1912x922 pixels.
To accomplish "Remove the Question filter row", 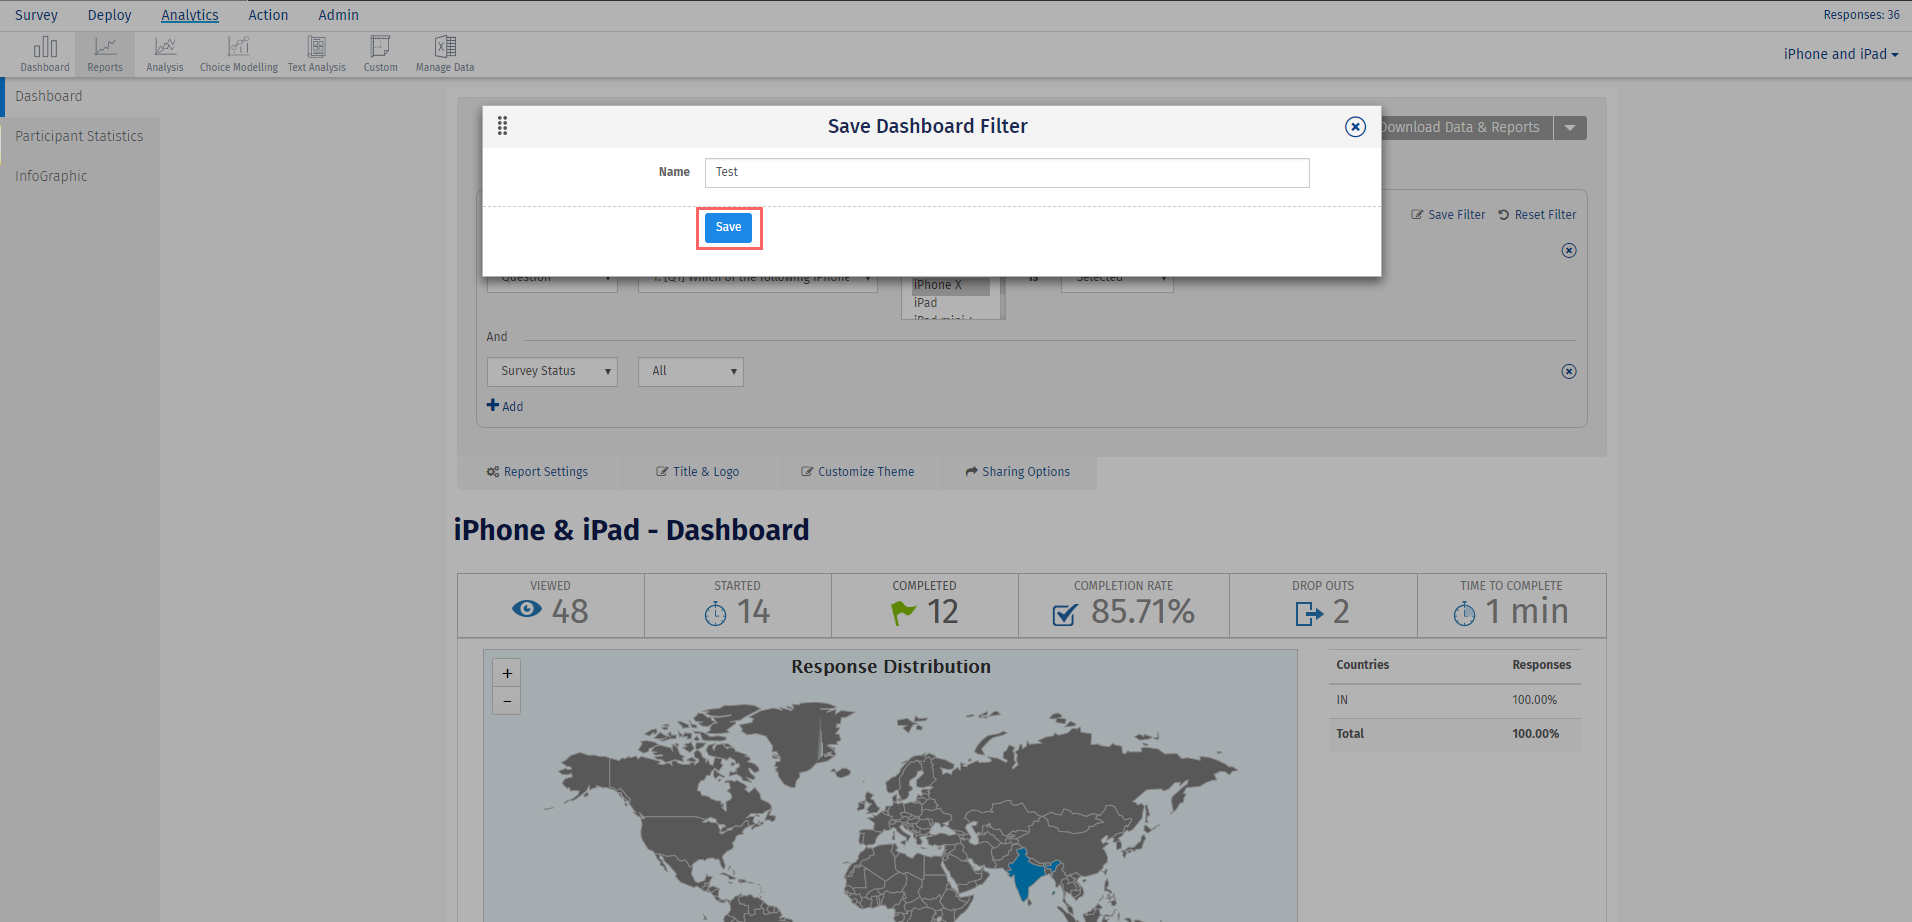I will click(x=1568, y=250).
